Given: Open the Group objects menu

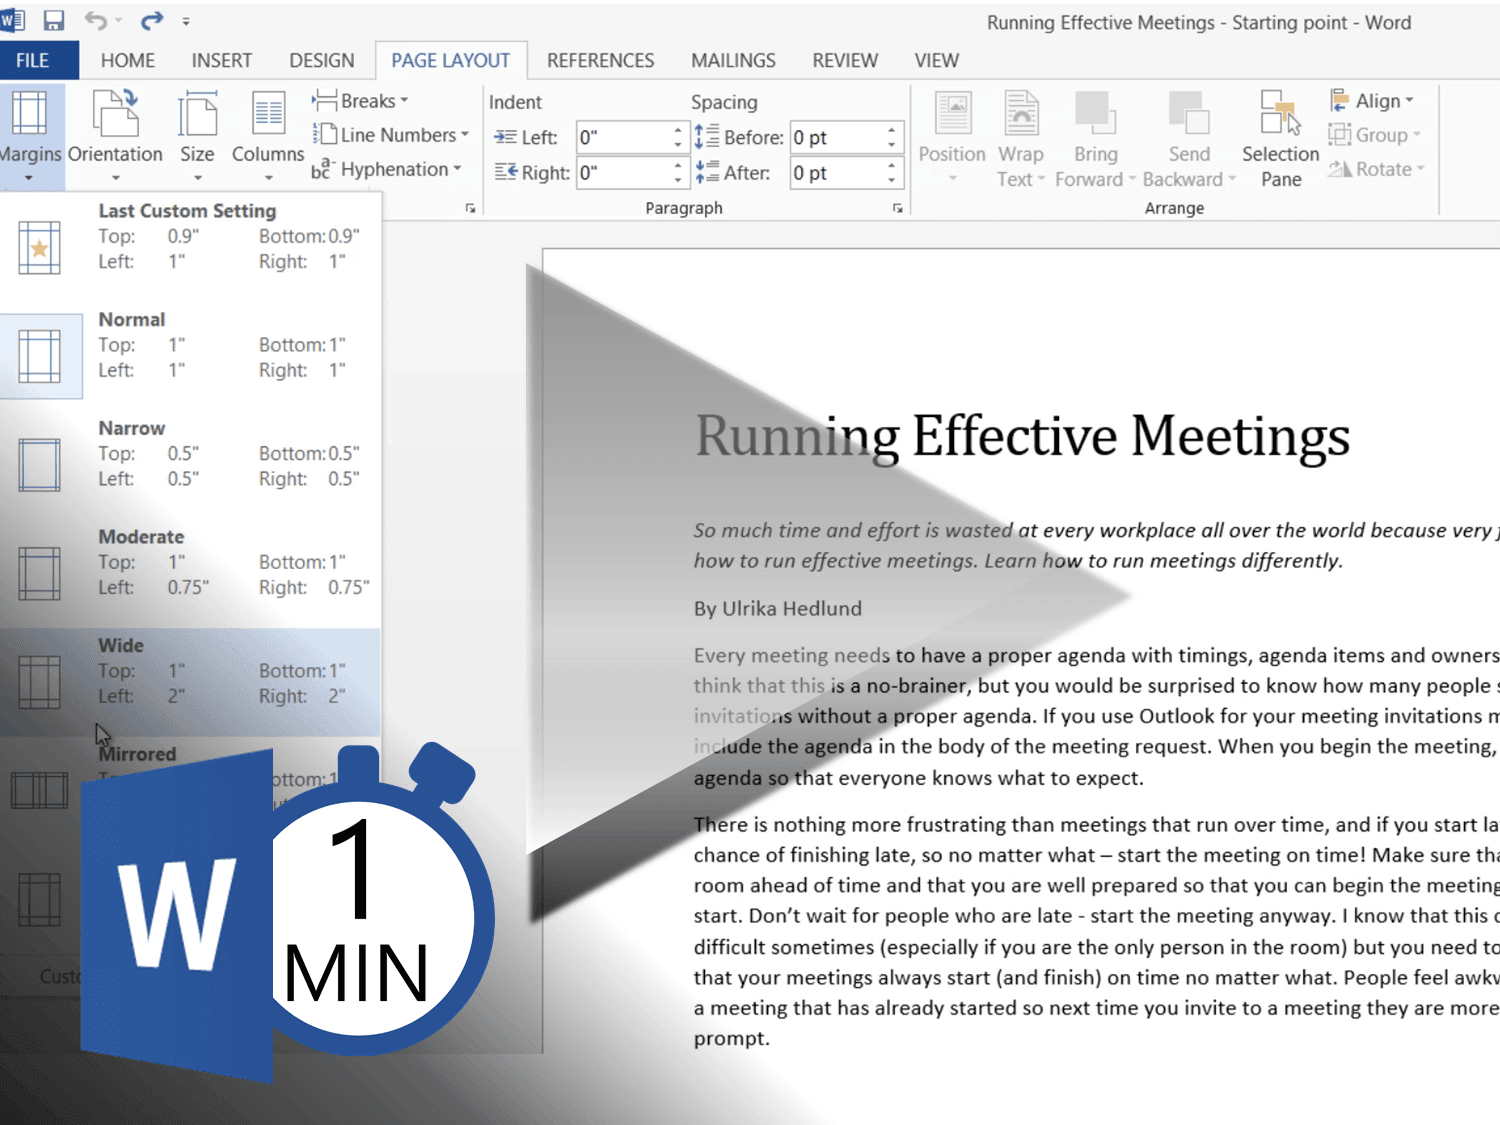Looking at the screenshot, I should [x=1374, y=135].
